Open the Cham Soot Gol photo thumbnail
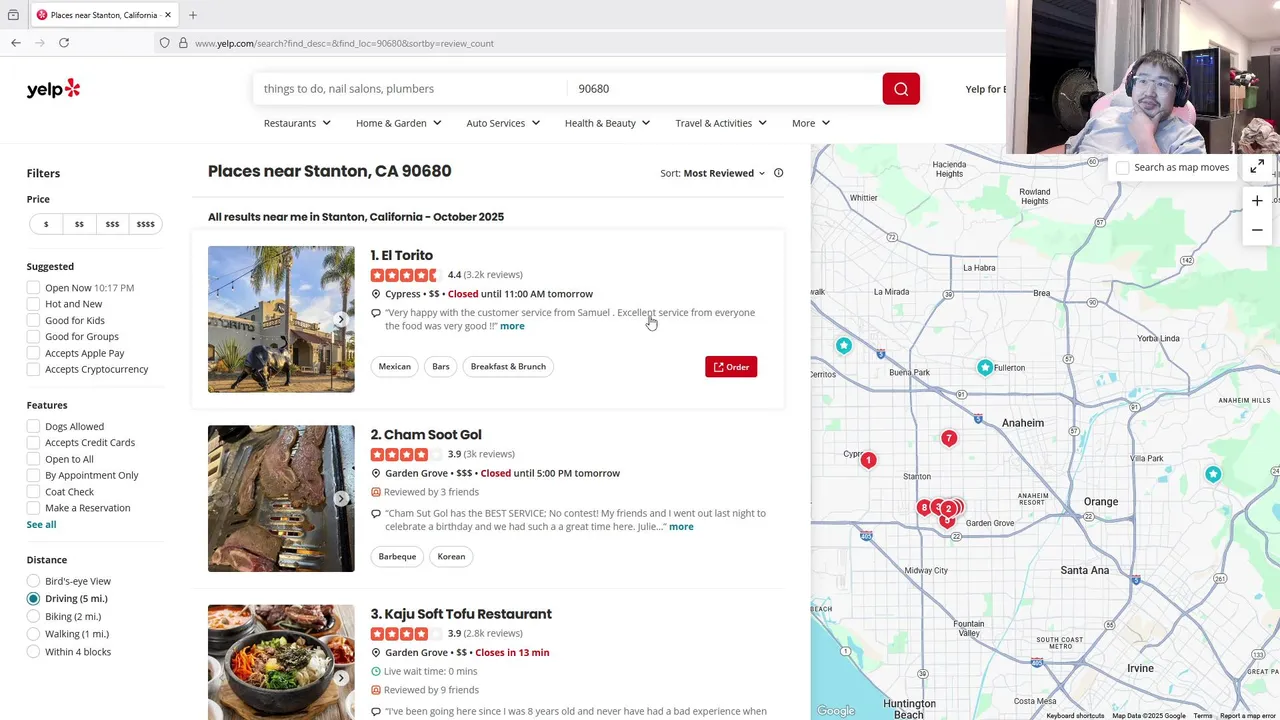This screenshot has width=1280, height=720. pyautogui.click(x=281, y=499)
